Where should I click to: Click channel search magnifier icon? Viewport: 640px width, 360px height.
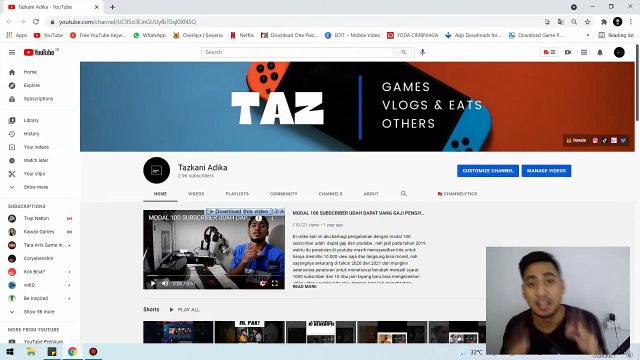[404, 193]
